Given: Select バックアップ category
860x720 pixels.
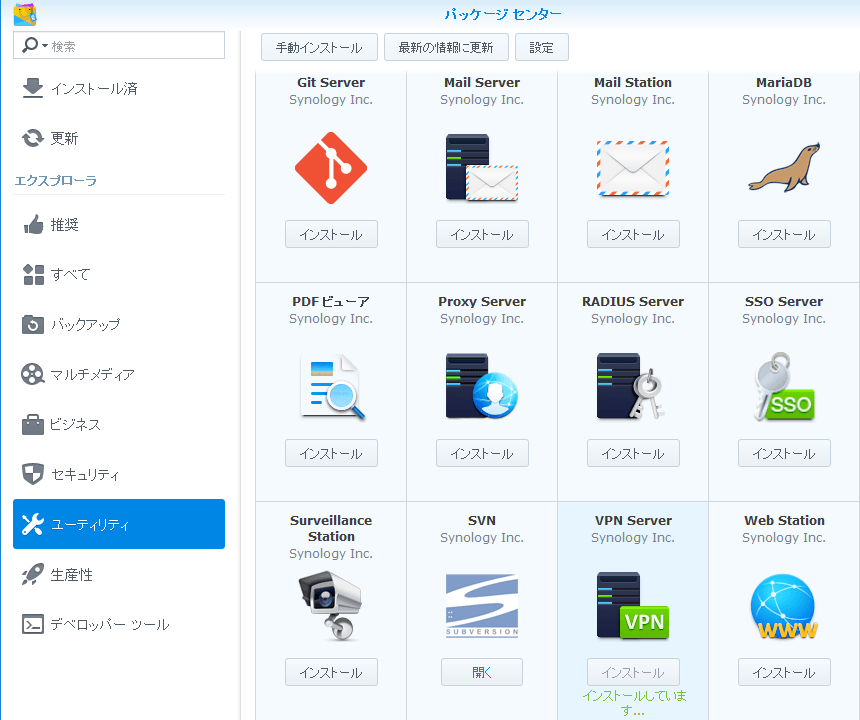Looking at the screenshot, I should tap(119, 324).
